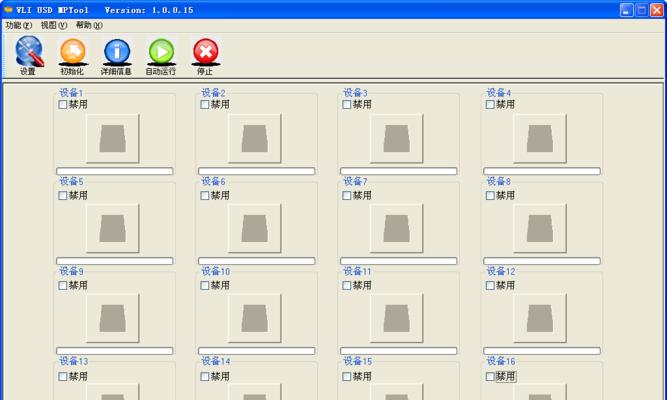667x400 pixels.
Task: Click the 设备10 progress bar
Action: (257, 351)
